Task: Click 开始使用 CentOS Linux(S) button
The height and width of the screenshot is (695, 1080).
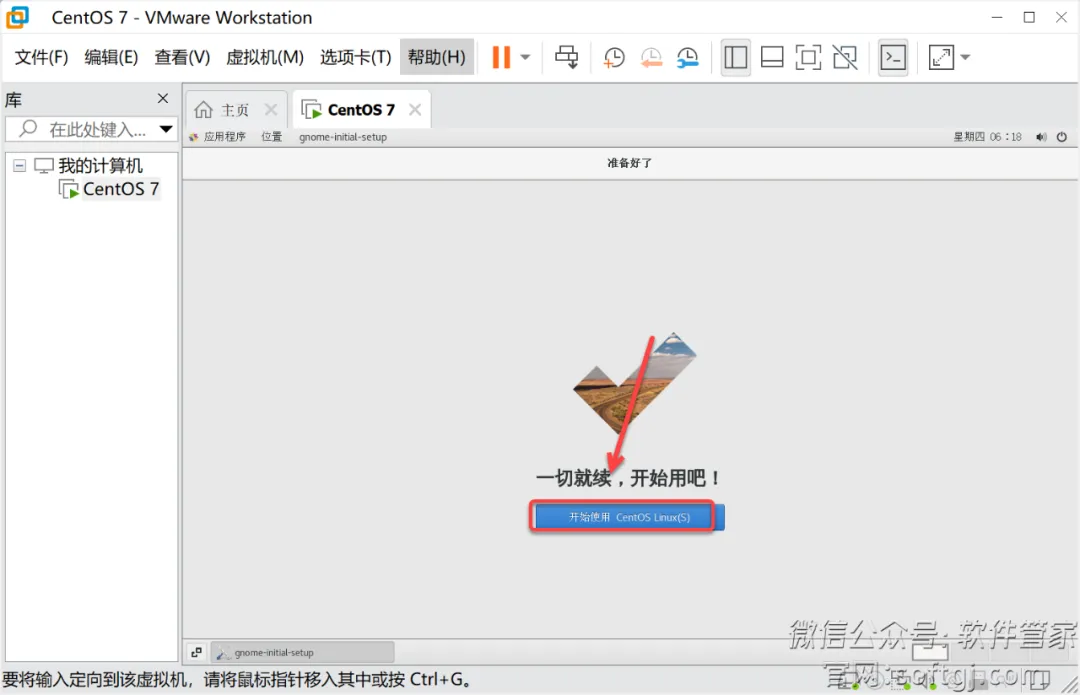Action: click(629, 517)
